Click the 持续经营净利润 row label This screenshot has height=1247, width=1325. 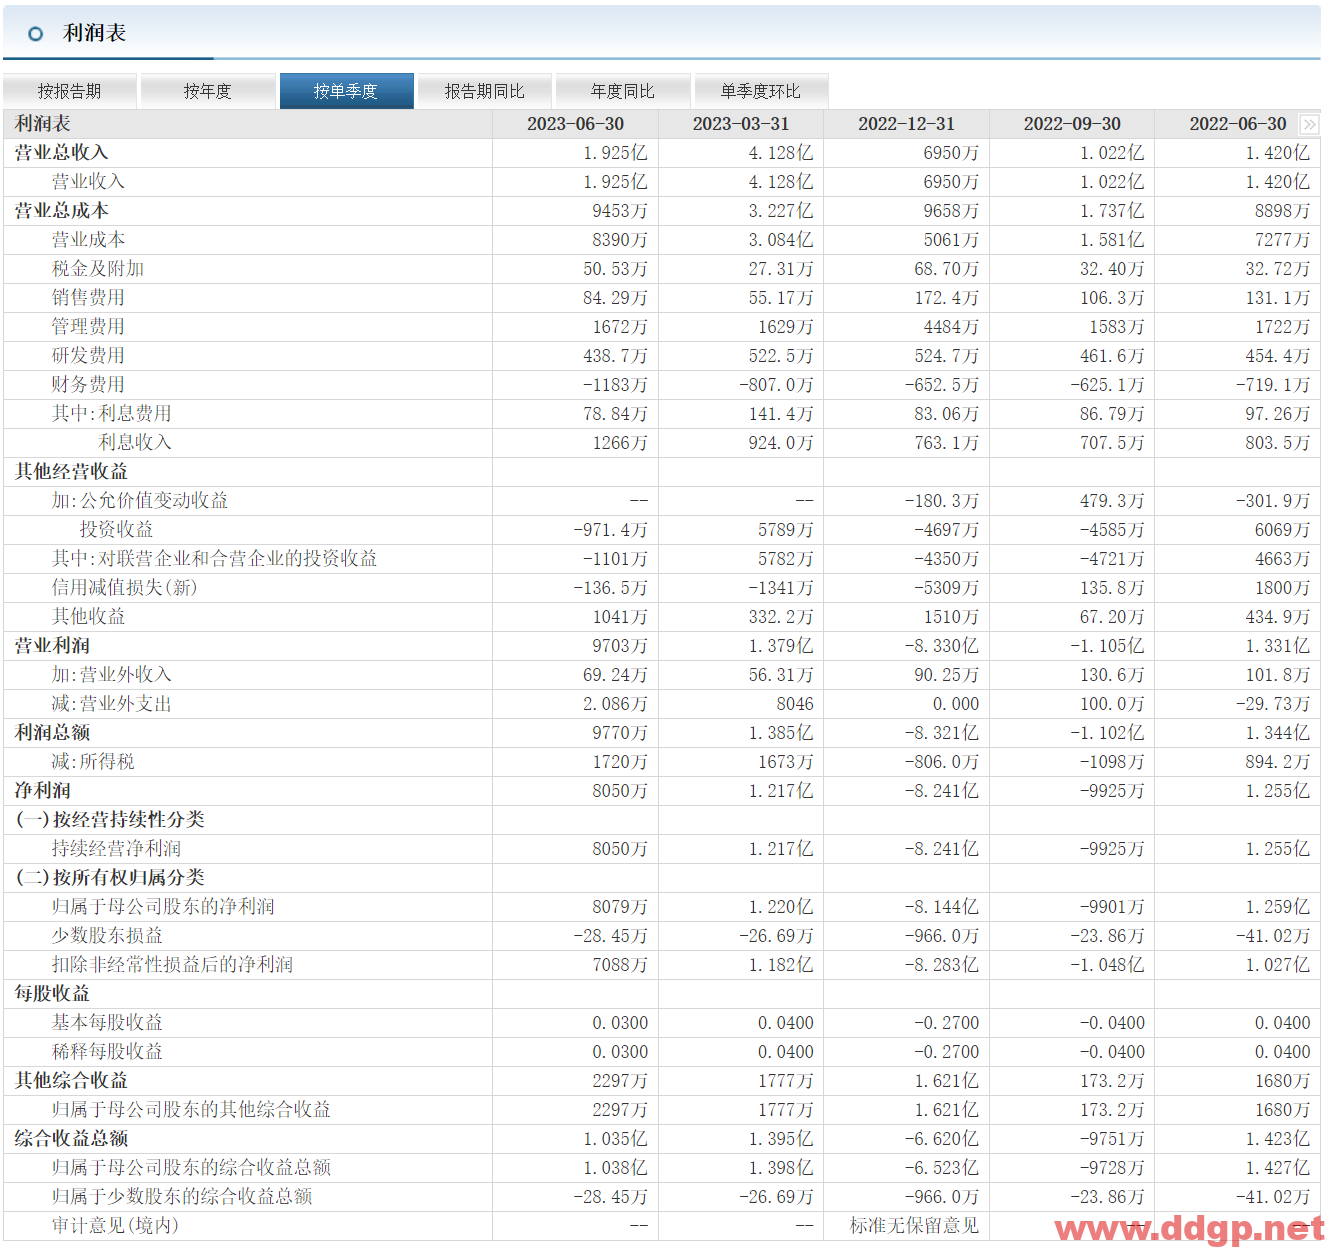click(x=117, y=849)
